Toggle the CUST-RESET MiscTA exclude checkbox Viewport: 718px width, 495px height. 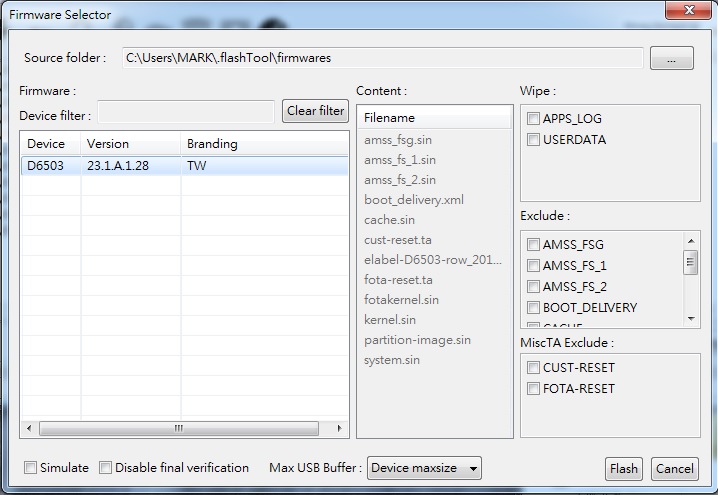[x=533, y=368]
